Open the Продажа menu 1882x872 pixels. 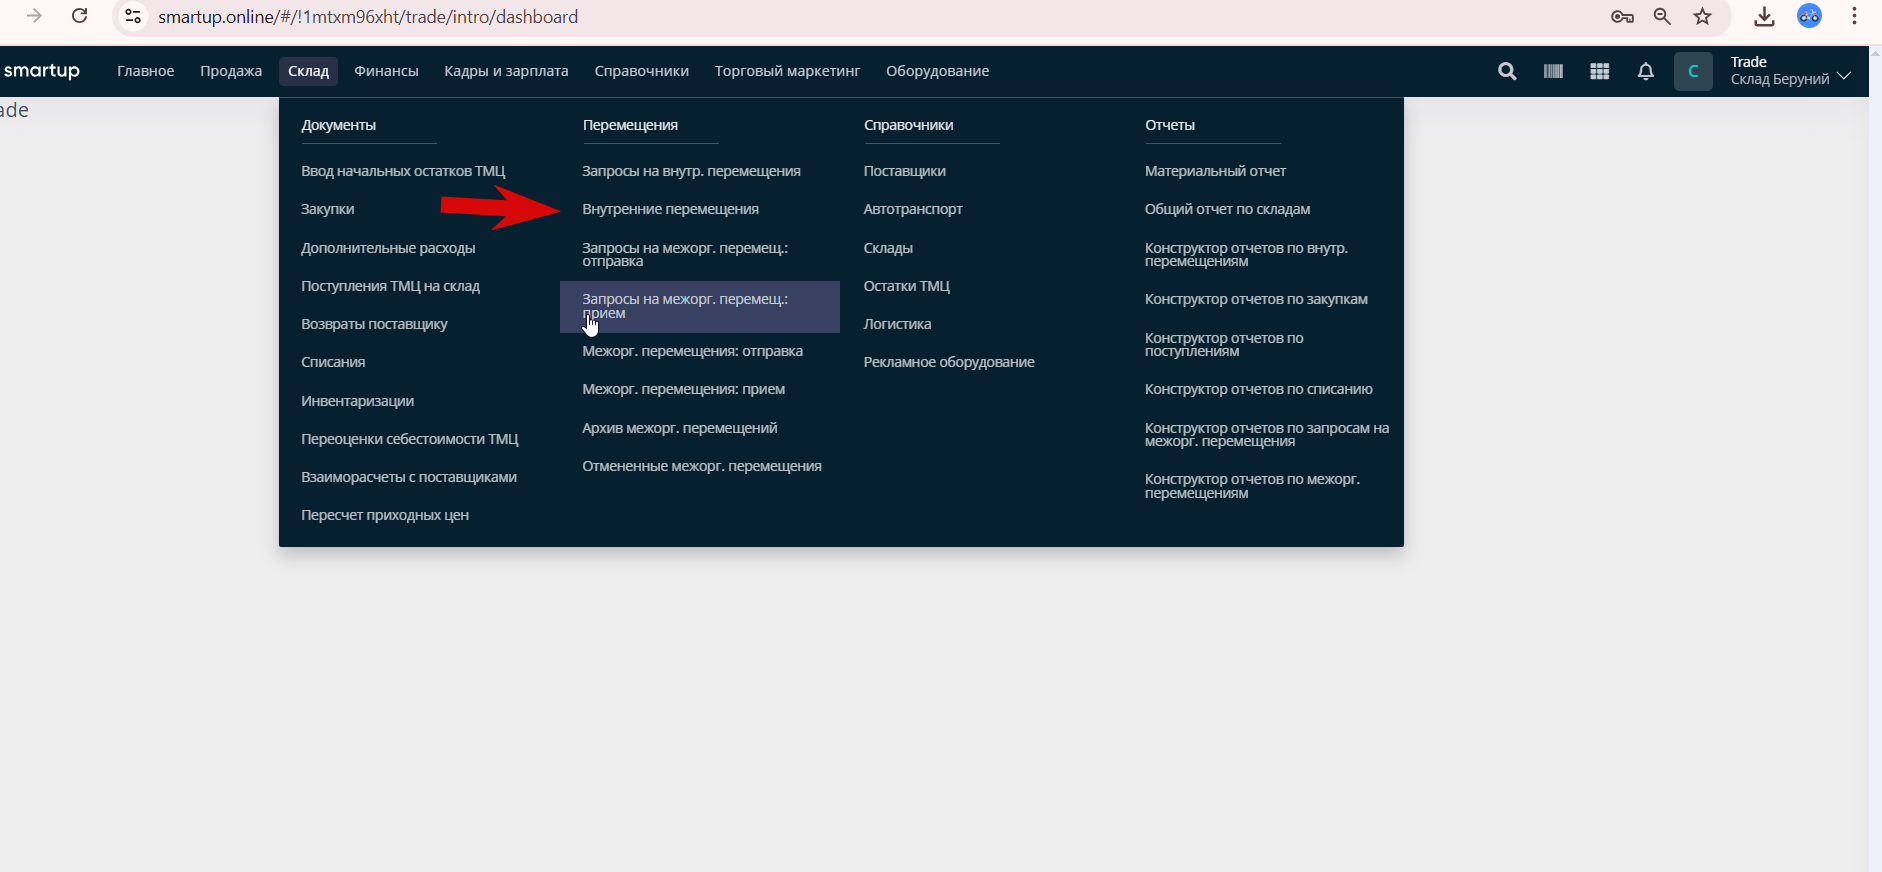231,71
